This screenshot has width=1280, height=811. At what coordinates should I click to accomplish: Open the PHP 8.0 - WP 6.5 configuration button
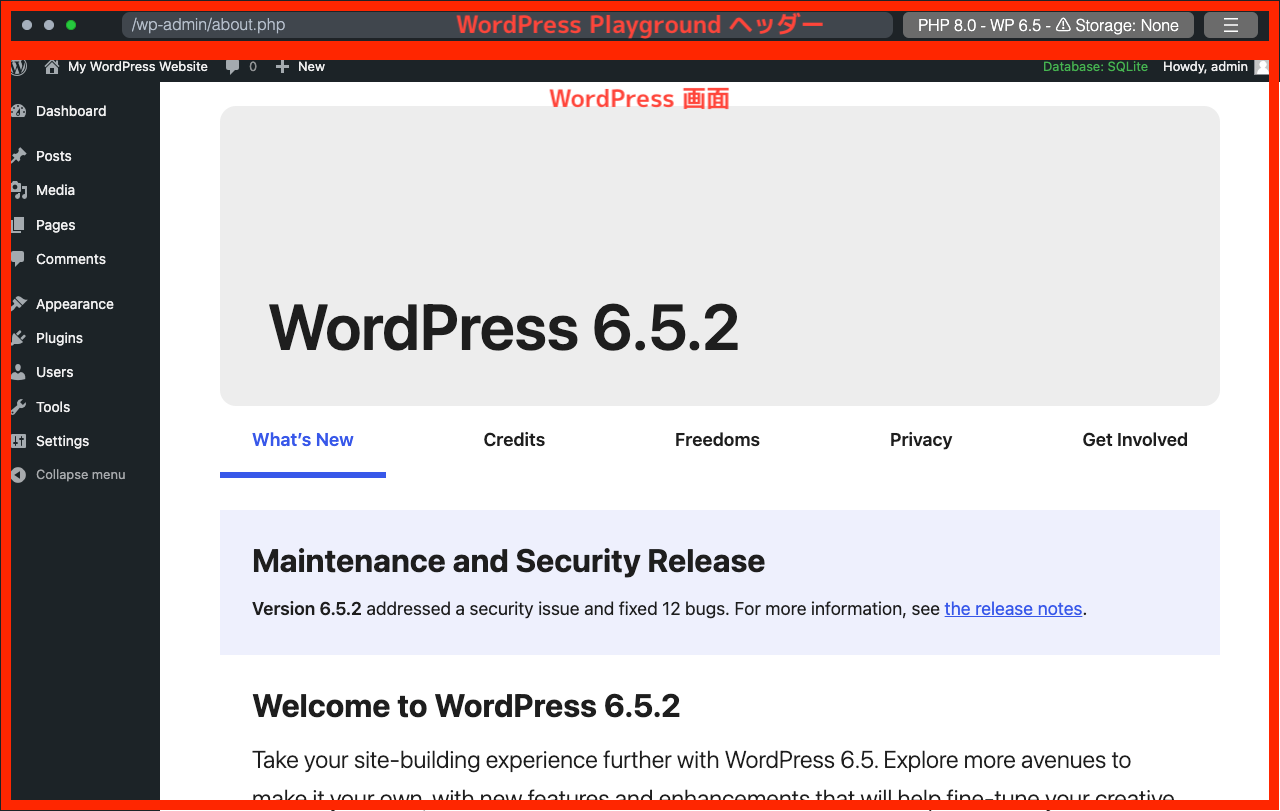point(1048,25)
